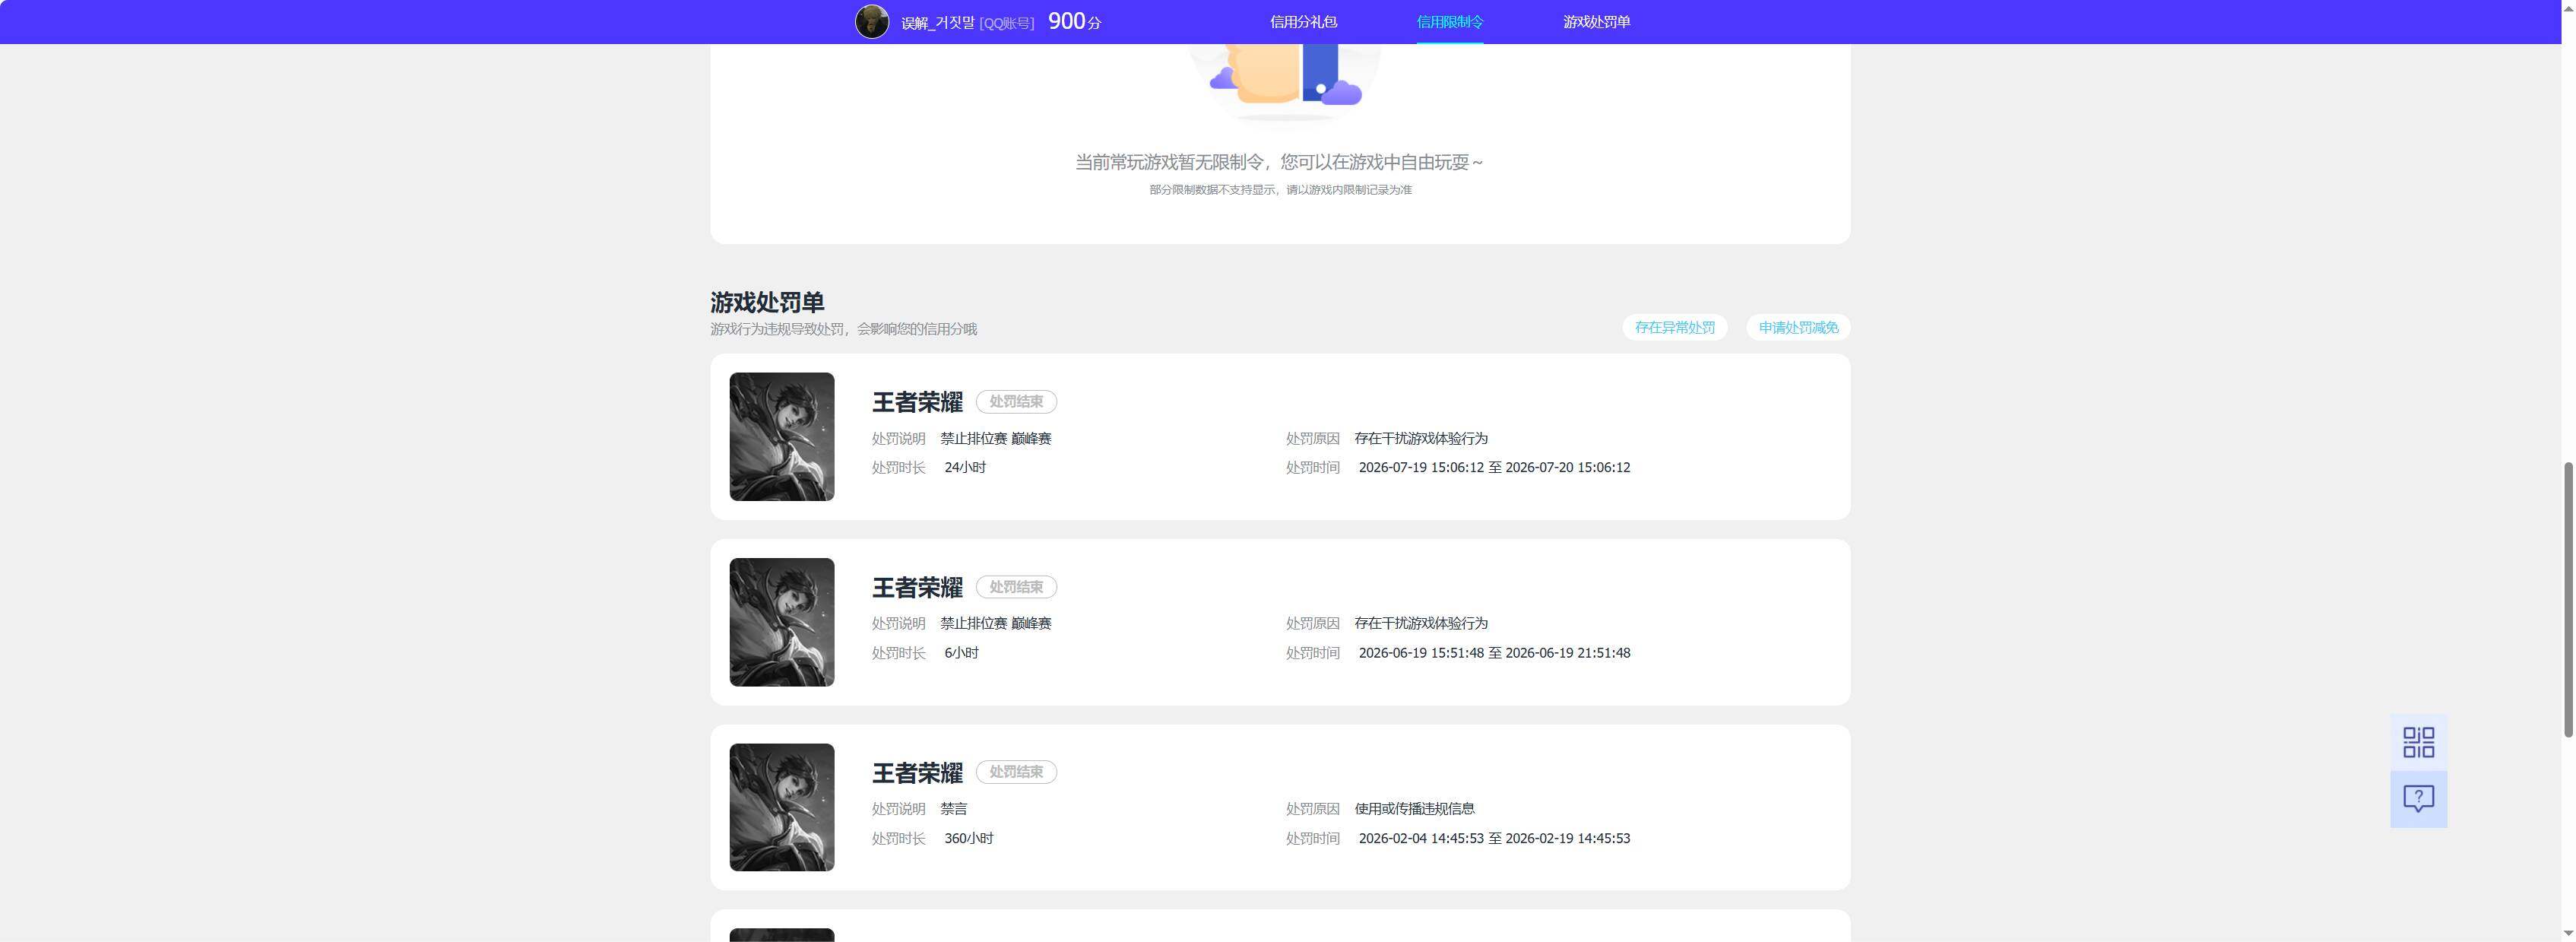Click date range 2026-06-19 15:51:48 至 21:51:48
This screenshot has height=942, width=2576.
coord(1494,653)
